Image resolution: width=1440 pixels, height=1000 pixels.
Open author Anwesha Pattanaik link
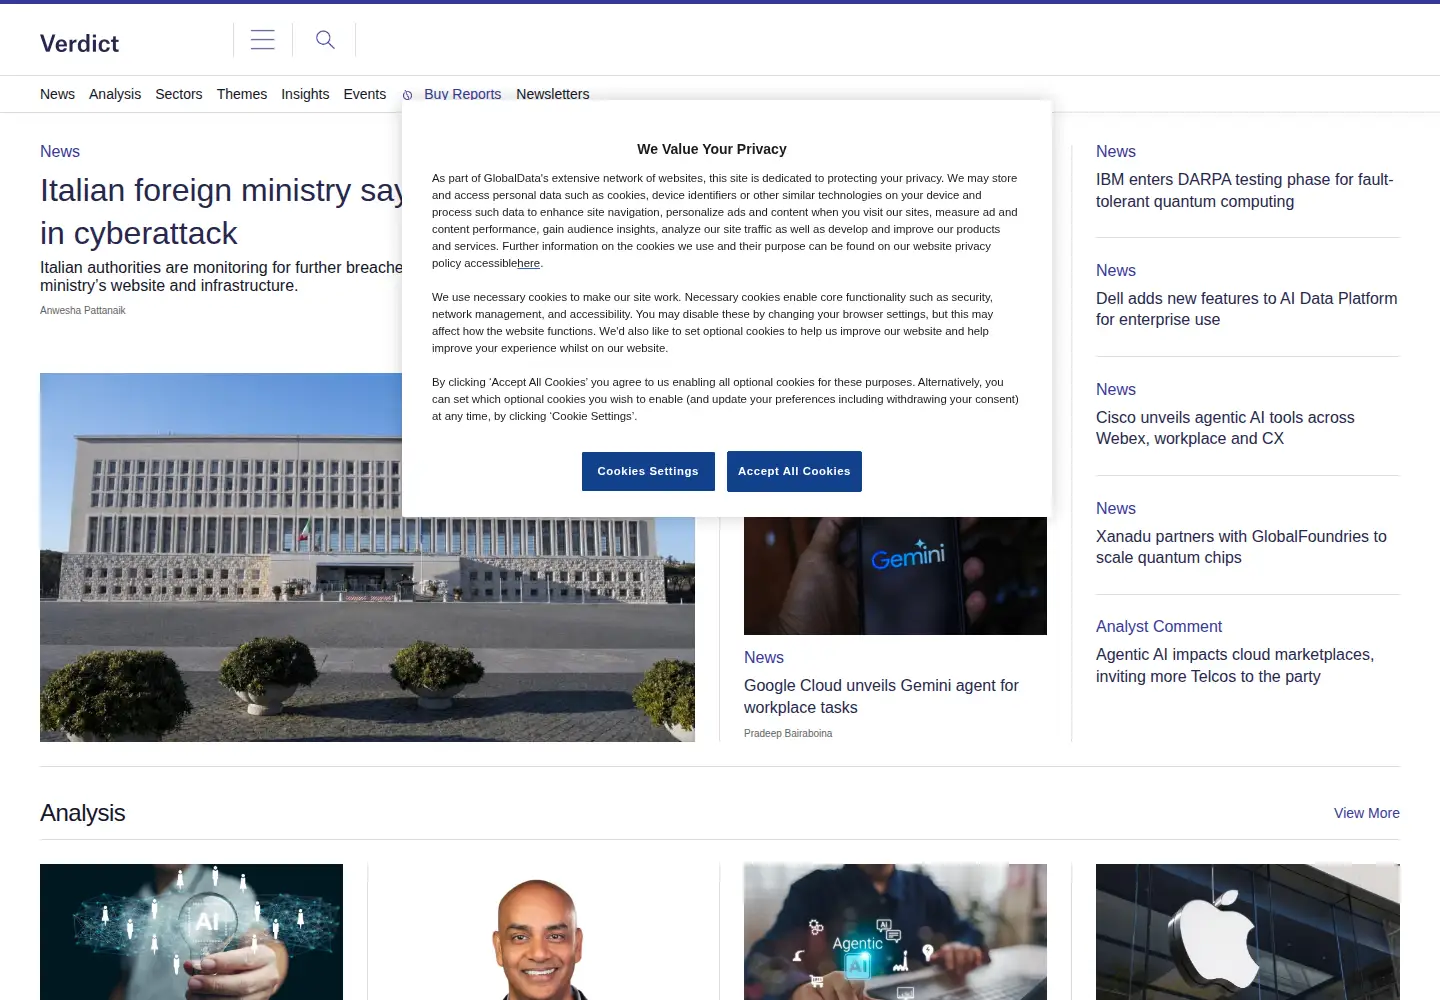point(83,310)
